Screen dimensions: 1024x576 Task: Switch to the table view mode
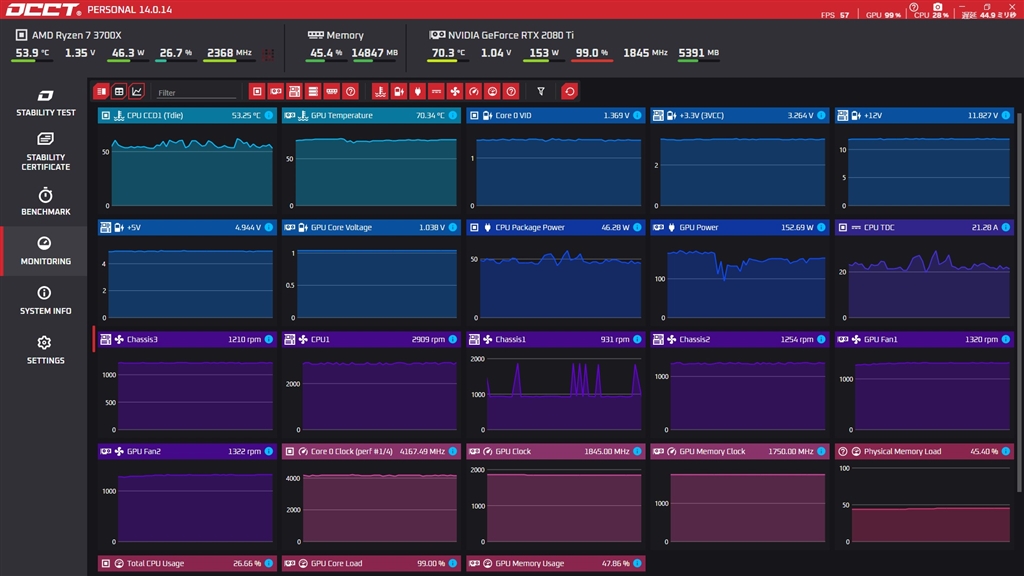pos(119,91)
